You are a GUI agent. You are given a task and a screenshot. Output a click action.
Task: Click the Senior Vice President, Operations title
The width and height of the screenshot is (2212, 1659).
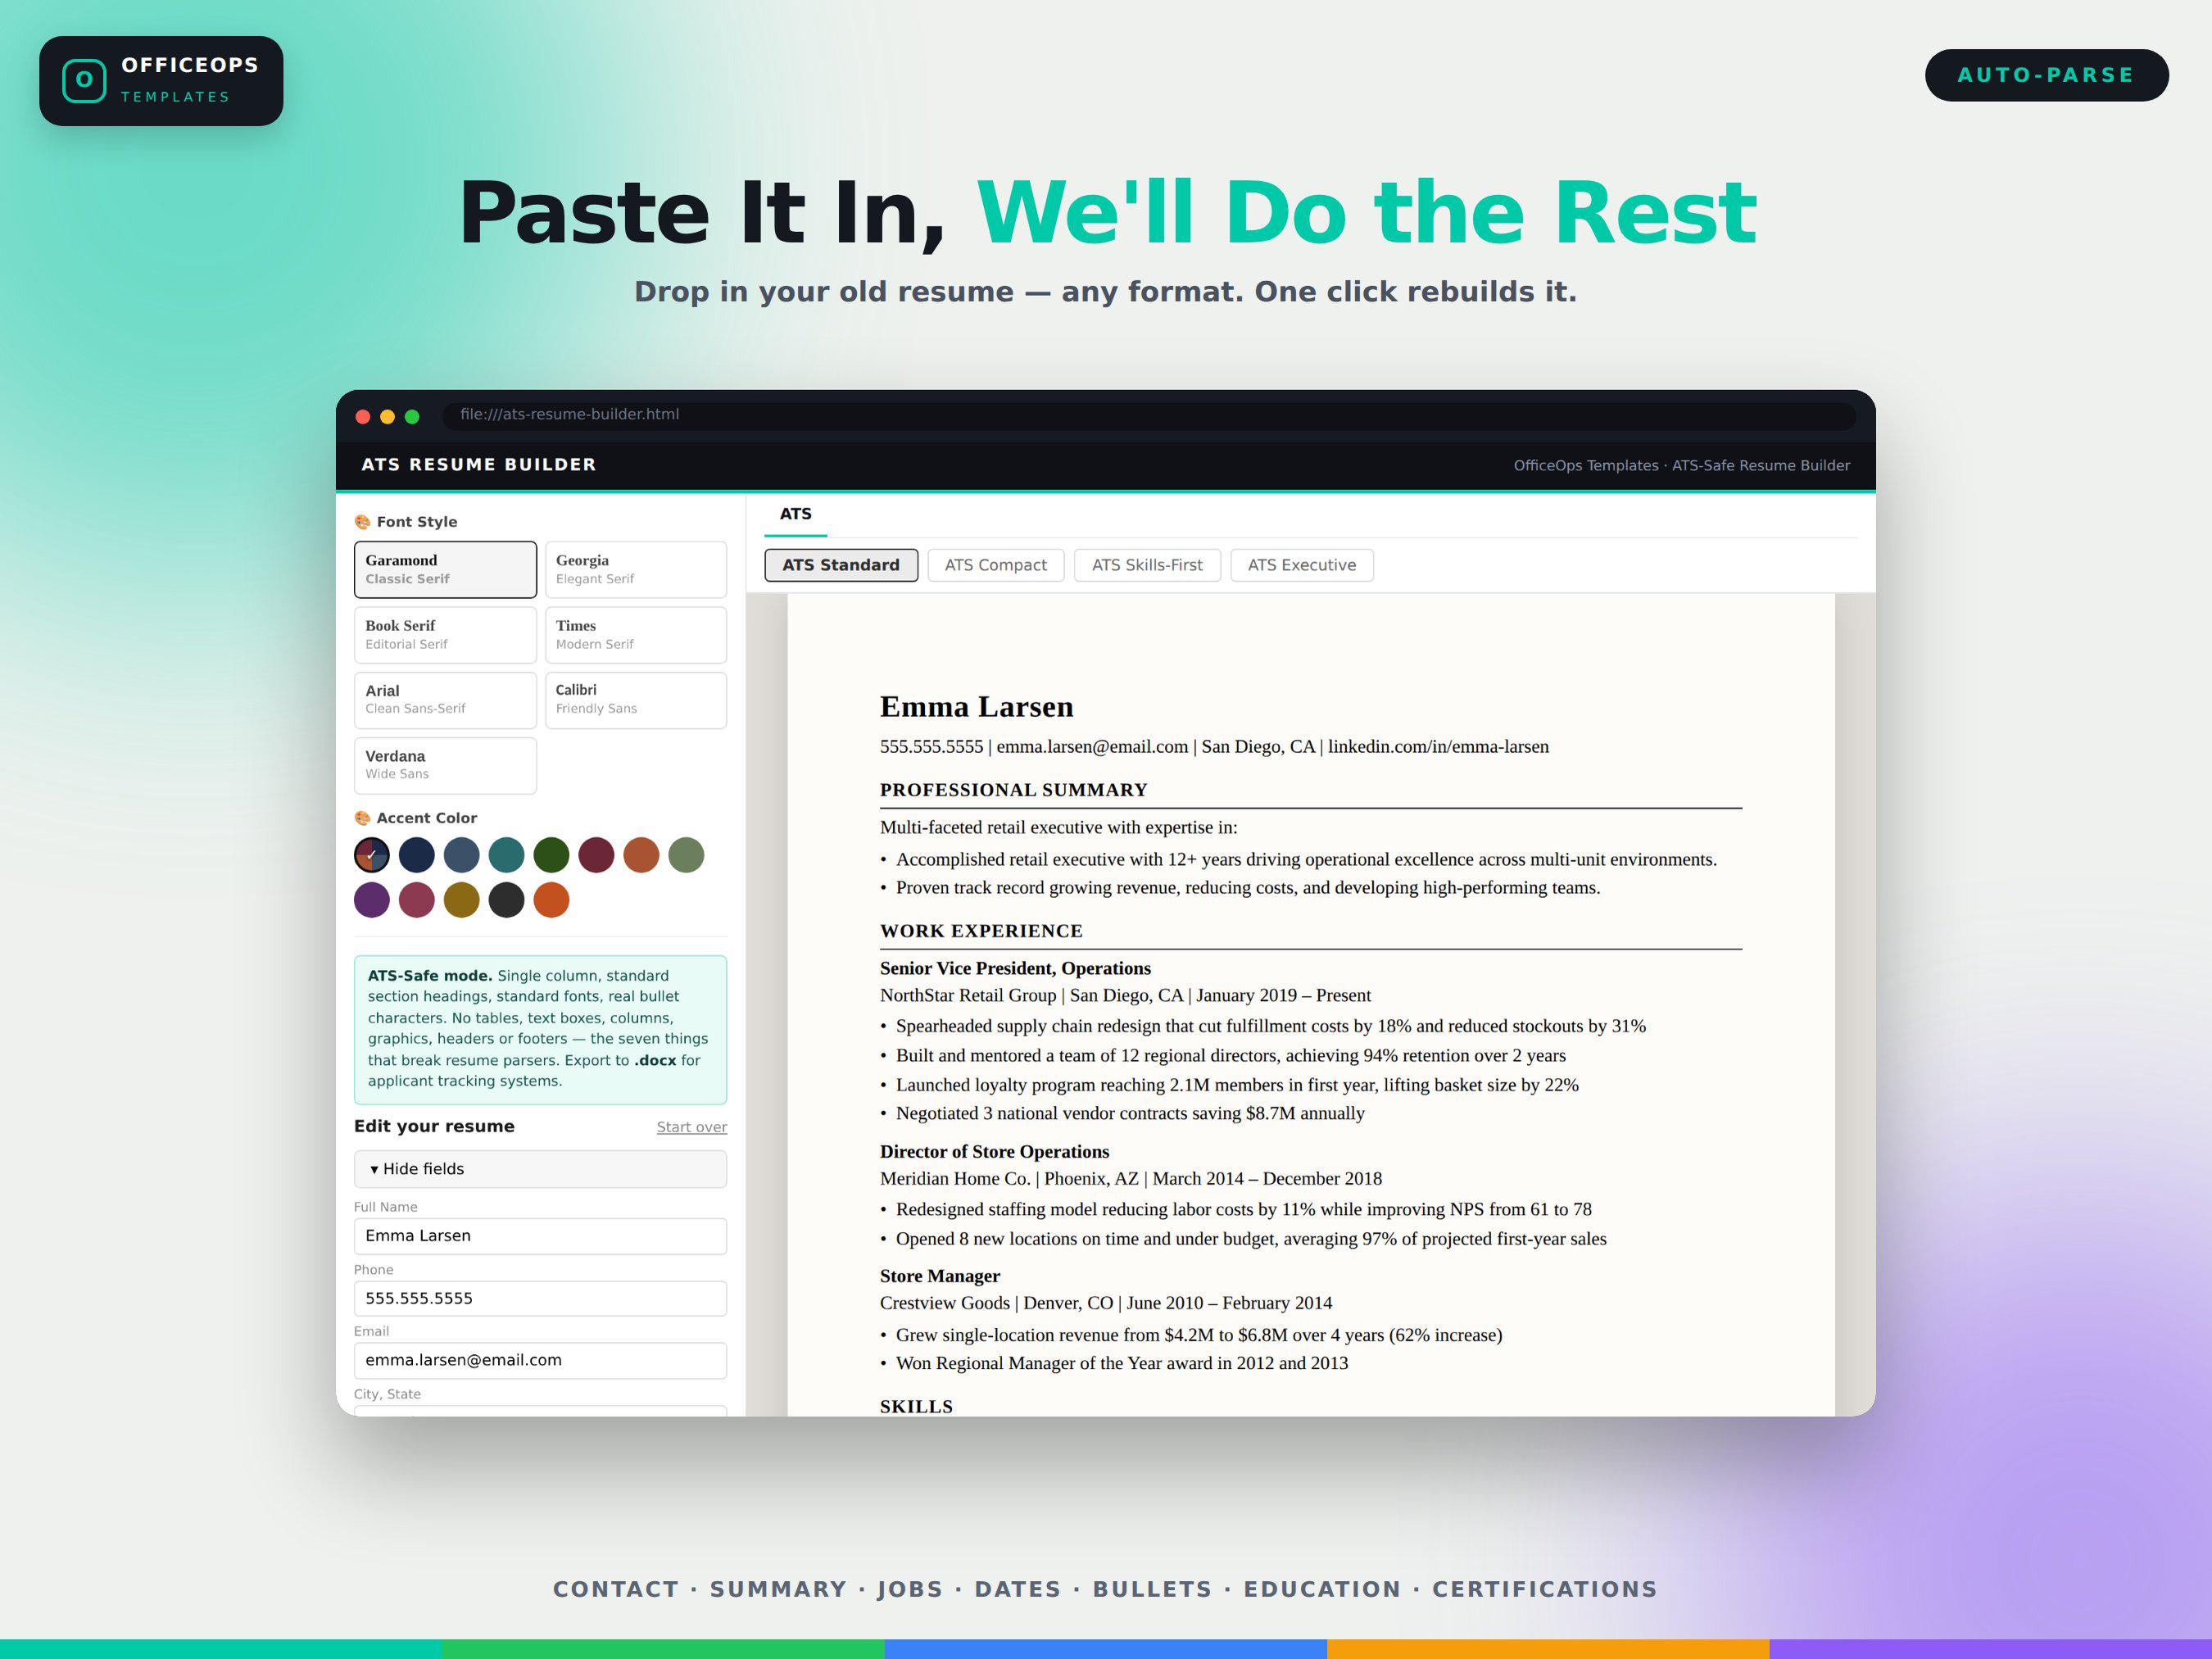[1015, 968]
